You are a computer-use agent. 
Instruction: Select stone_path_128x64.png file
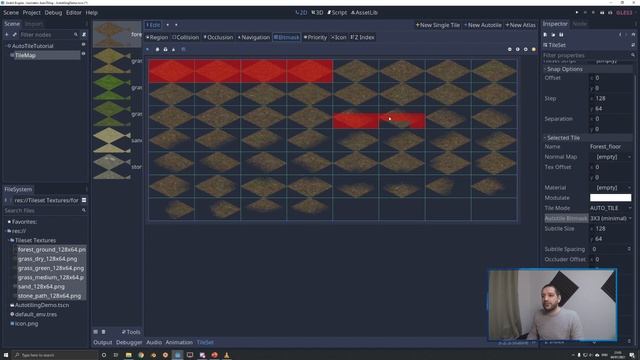click(x=49, y=296)
